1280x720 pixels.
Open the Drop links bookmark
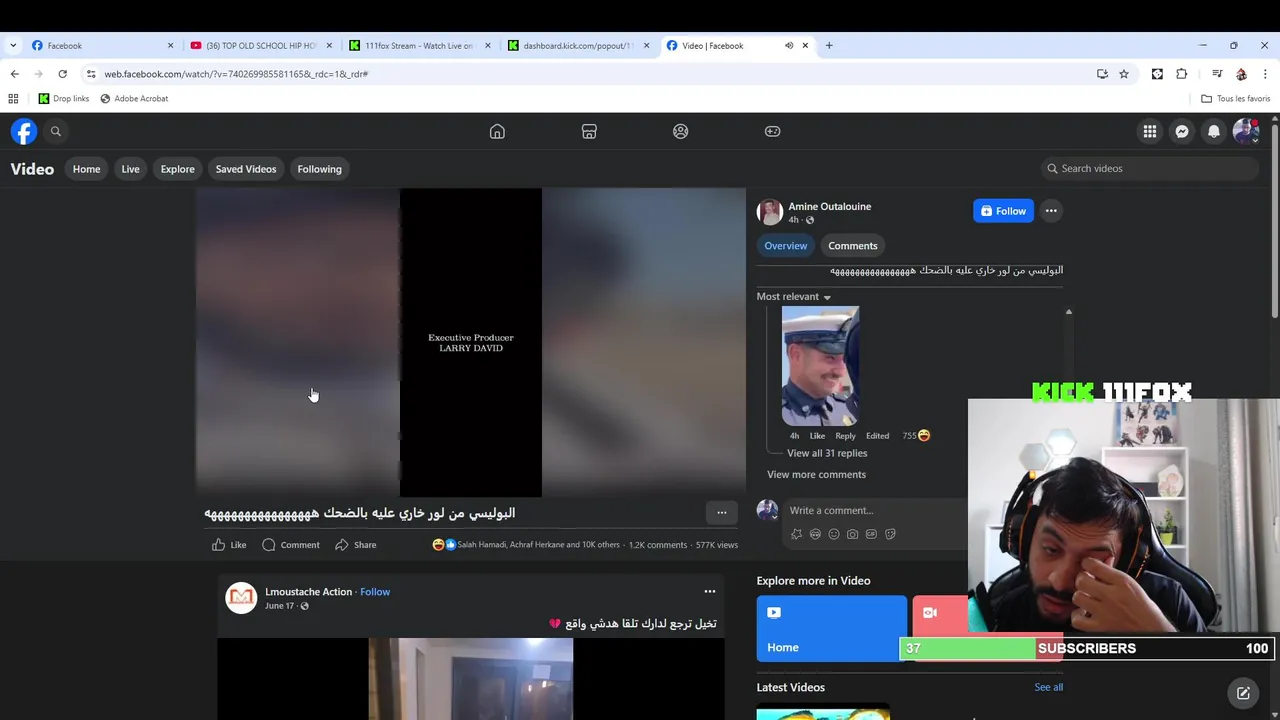click(63, 98)
